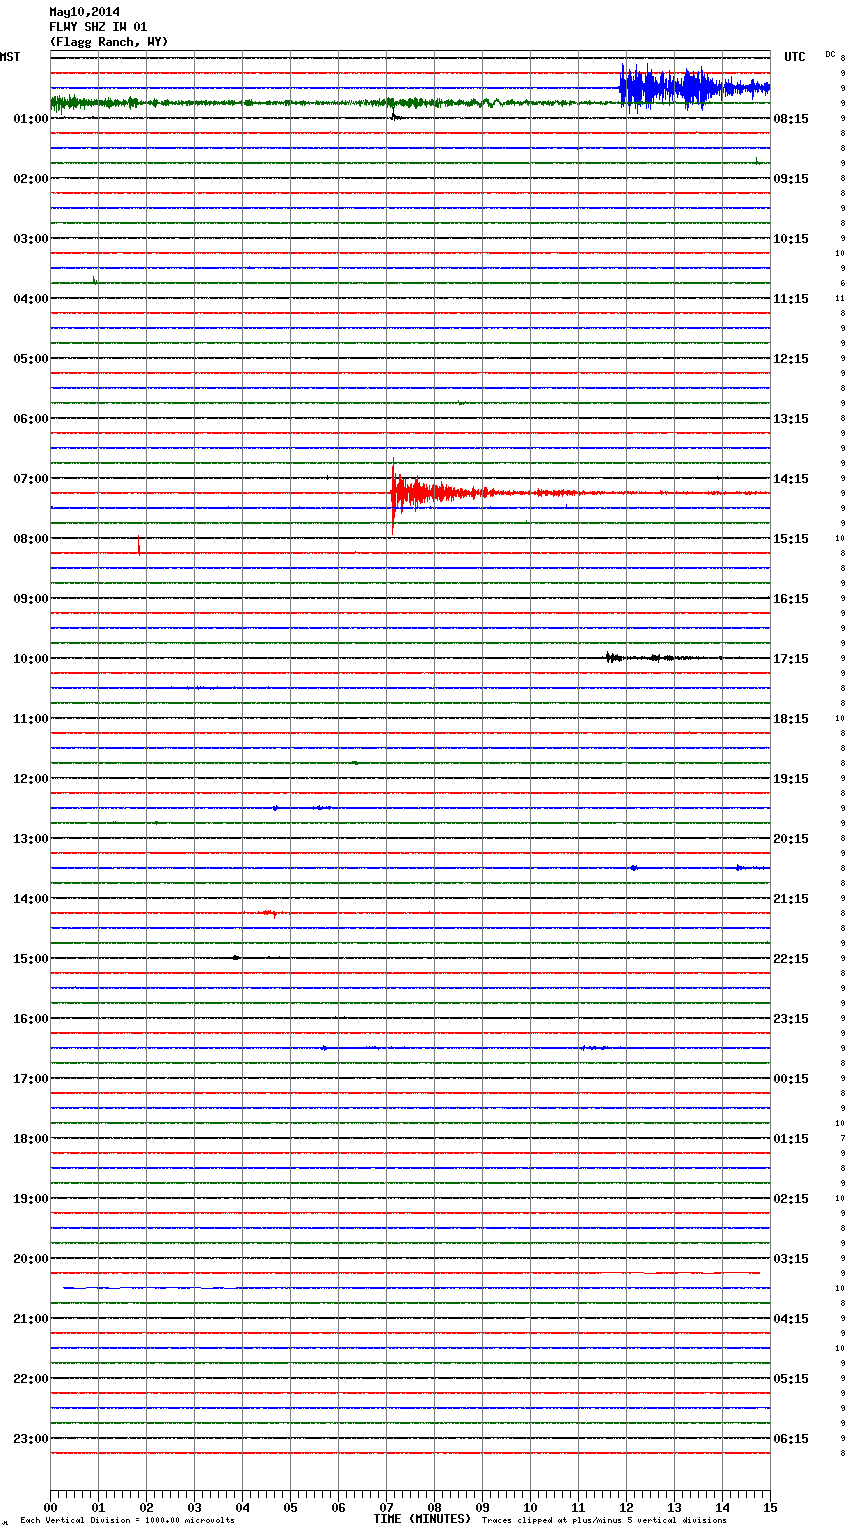The height and width of the screenshot is (1534, 850).
Task: Click the 09:15 UTC time label
Action: pyautogui.click(x=791, y=179)
